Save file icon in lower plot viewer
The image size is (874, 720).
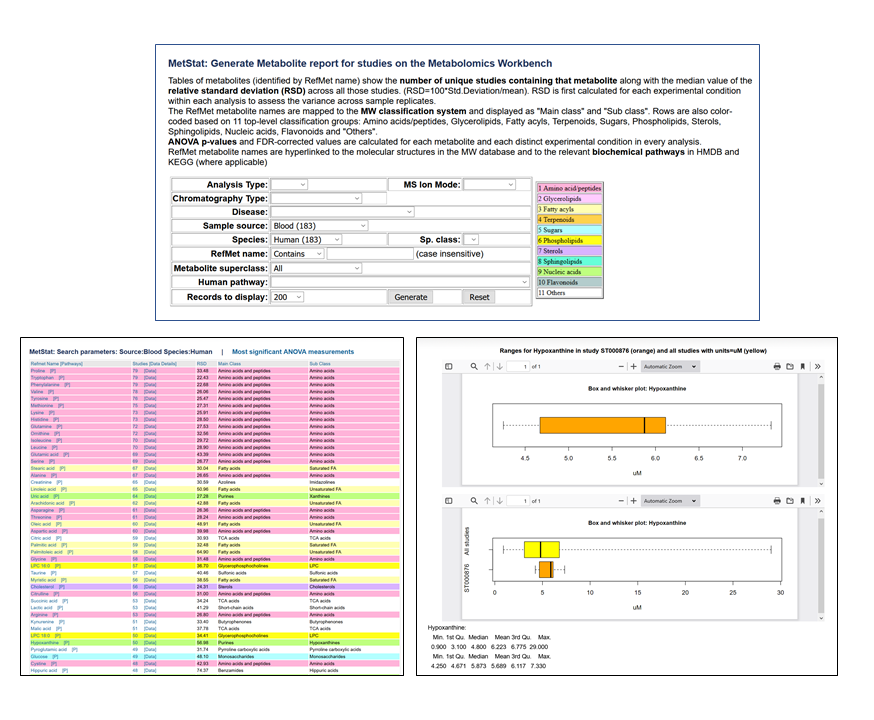point(790,501)
